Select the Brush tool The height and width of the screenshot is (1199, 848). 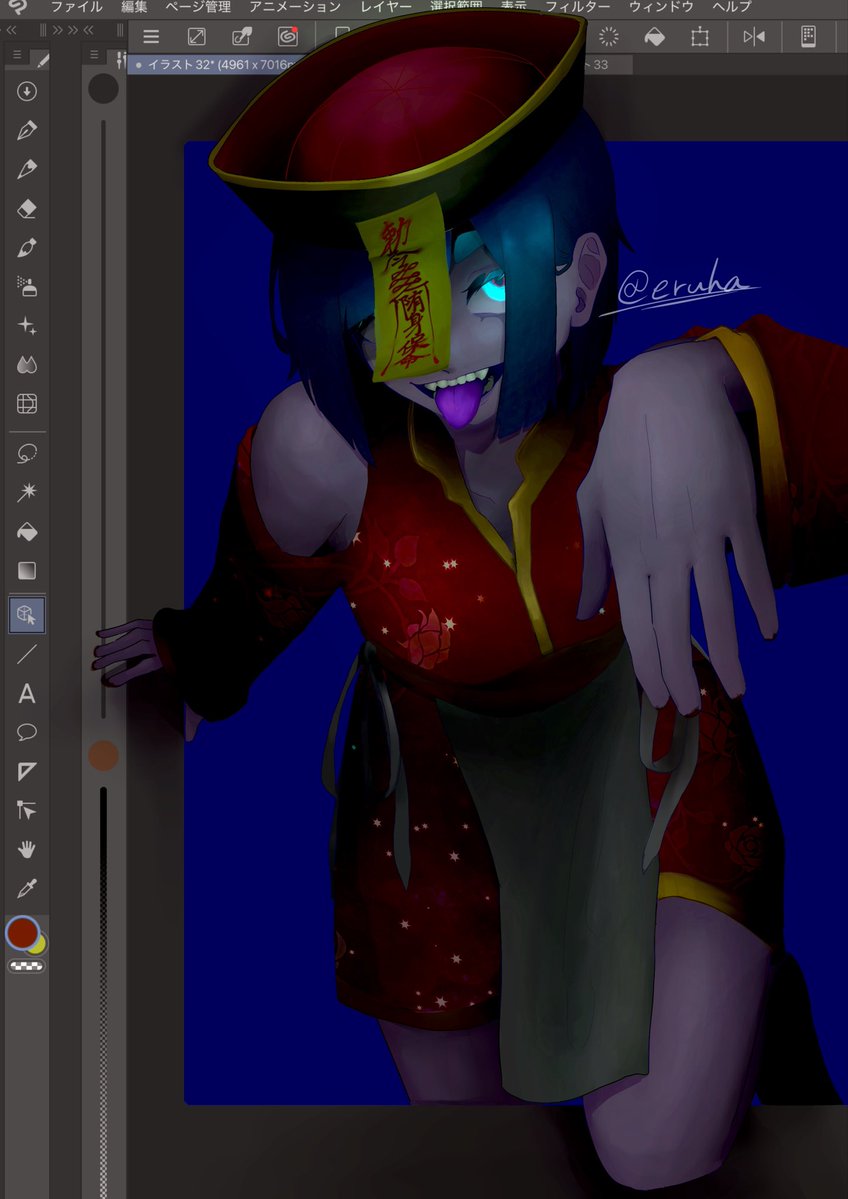point(27,248)
